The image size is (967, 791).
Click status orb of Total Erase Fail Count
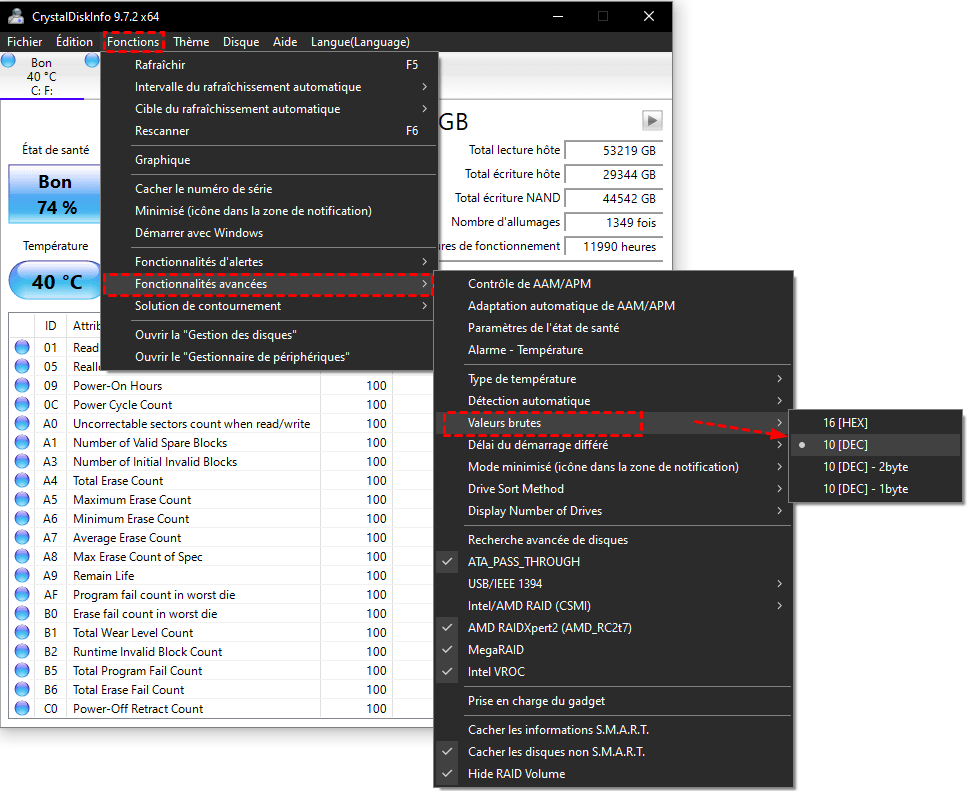pyautogui.click(x=22, y=689)
